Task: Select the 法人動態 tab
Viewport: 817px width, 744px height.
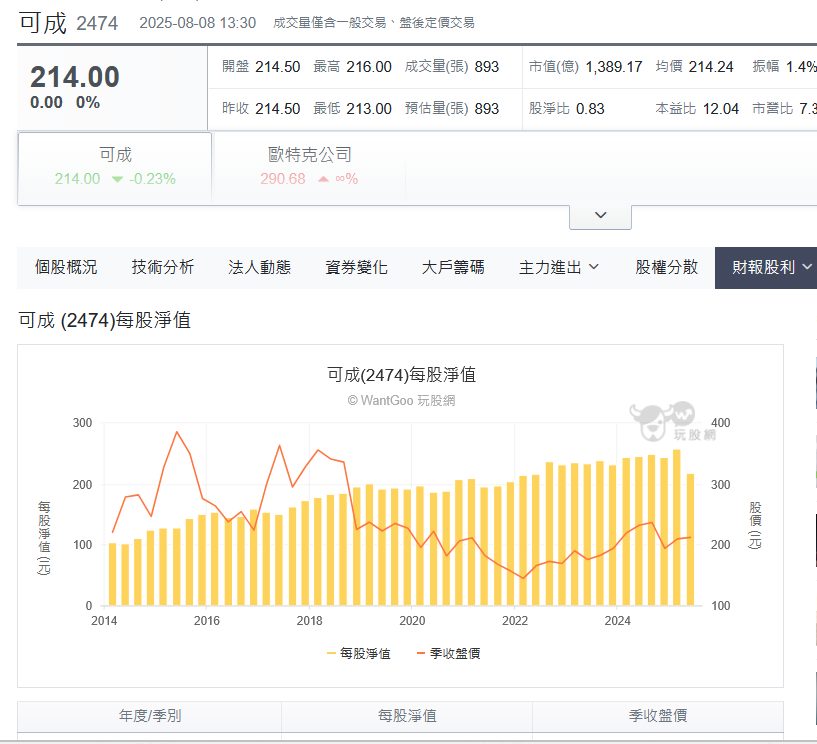Action: pyautogui.click(x=259, y=267)
